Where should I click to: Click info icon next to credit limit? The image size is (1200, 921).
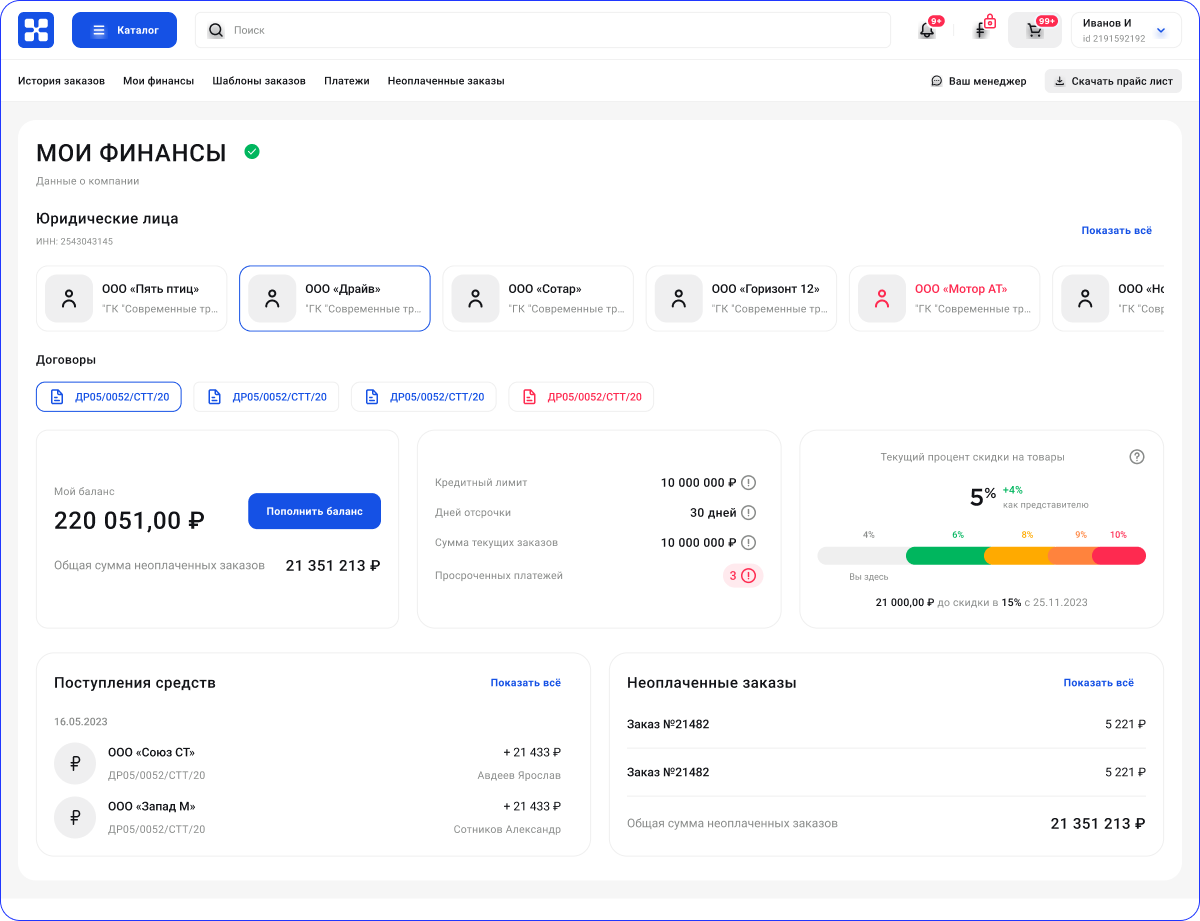748,483
